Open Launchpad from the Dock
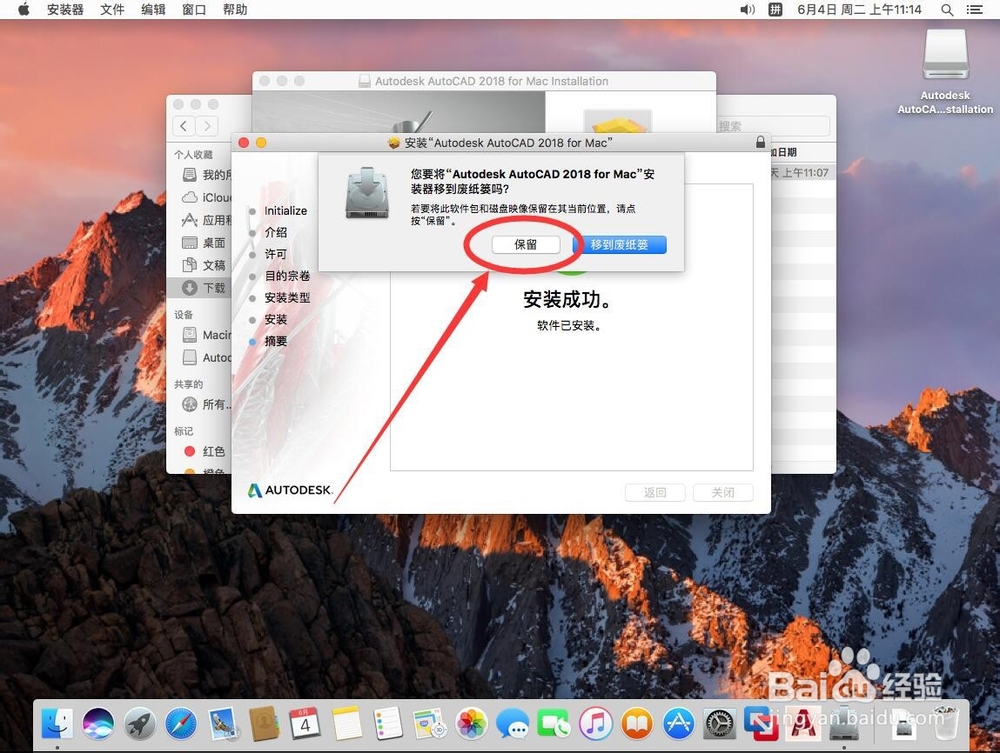The width and height of the screenshot is (1000, 753). (139, 724)
